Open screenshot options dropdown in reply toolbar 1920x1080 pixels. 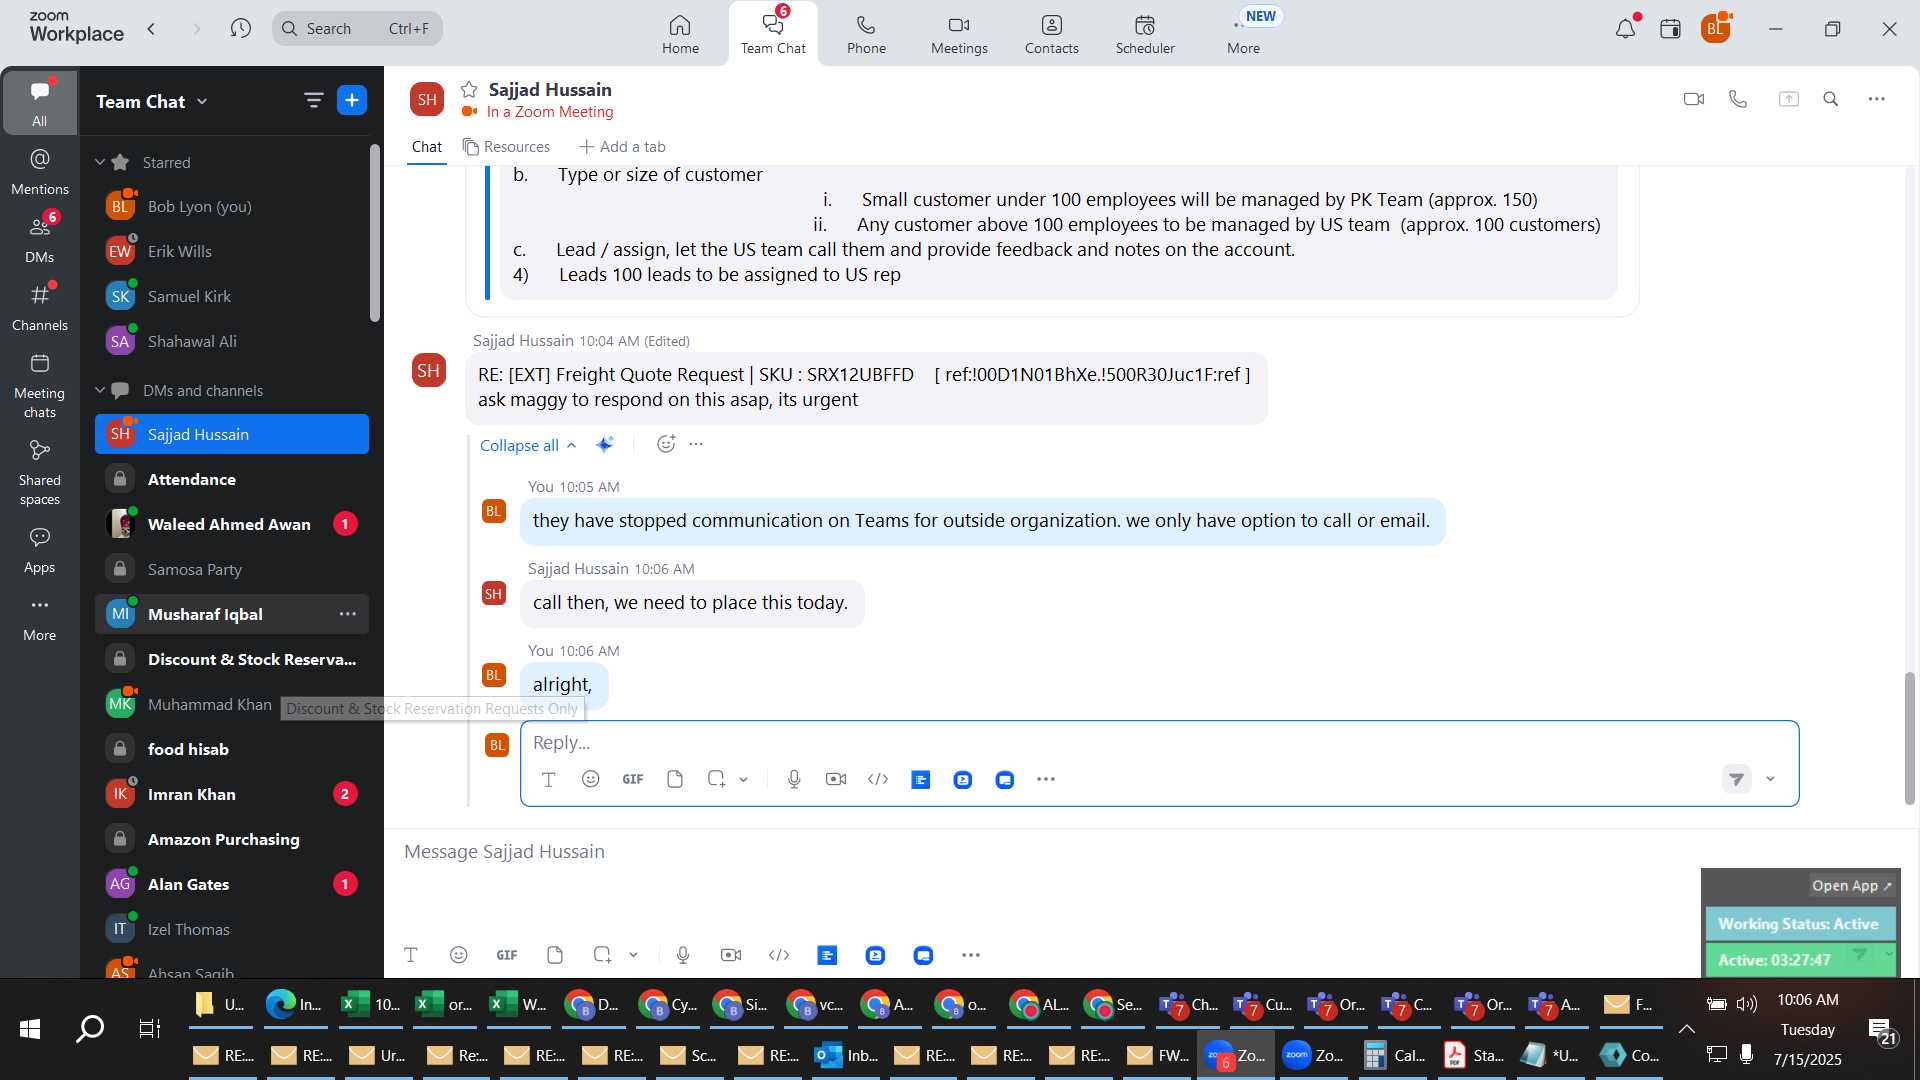744,779
